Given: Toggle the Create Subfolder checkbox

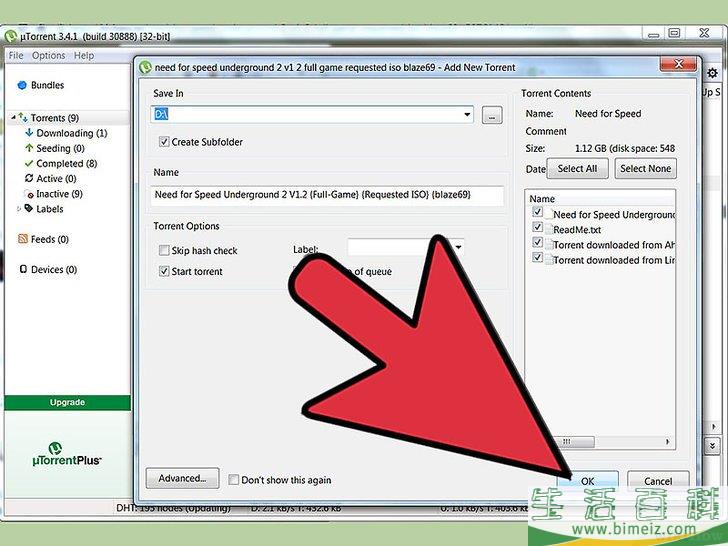Looking at the screenshot, I should click(163, 142).
